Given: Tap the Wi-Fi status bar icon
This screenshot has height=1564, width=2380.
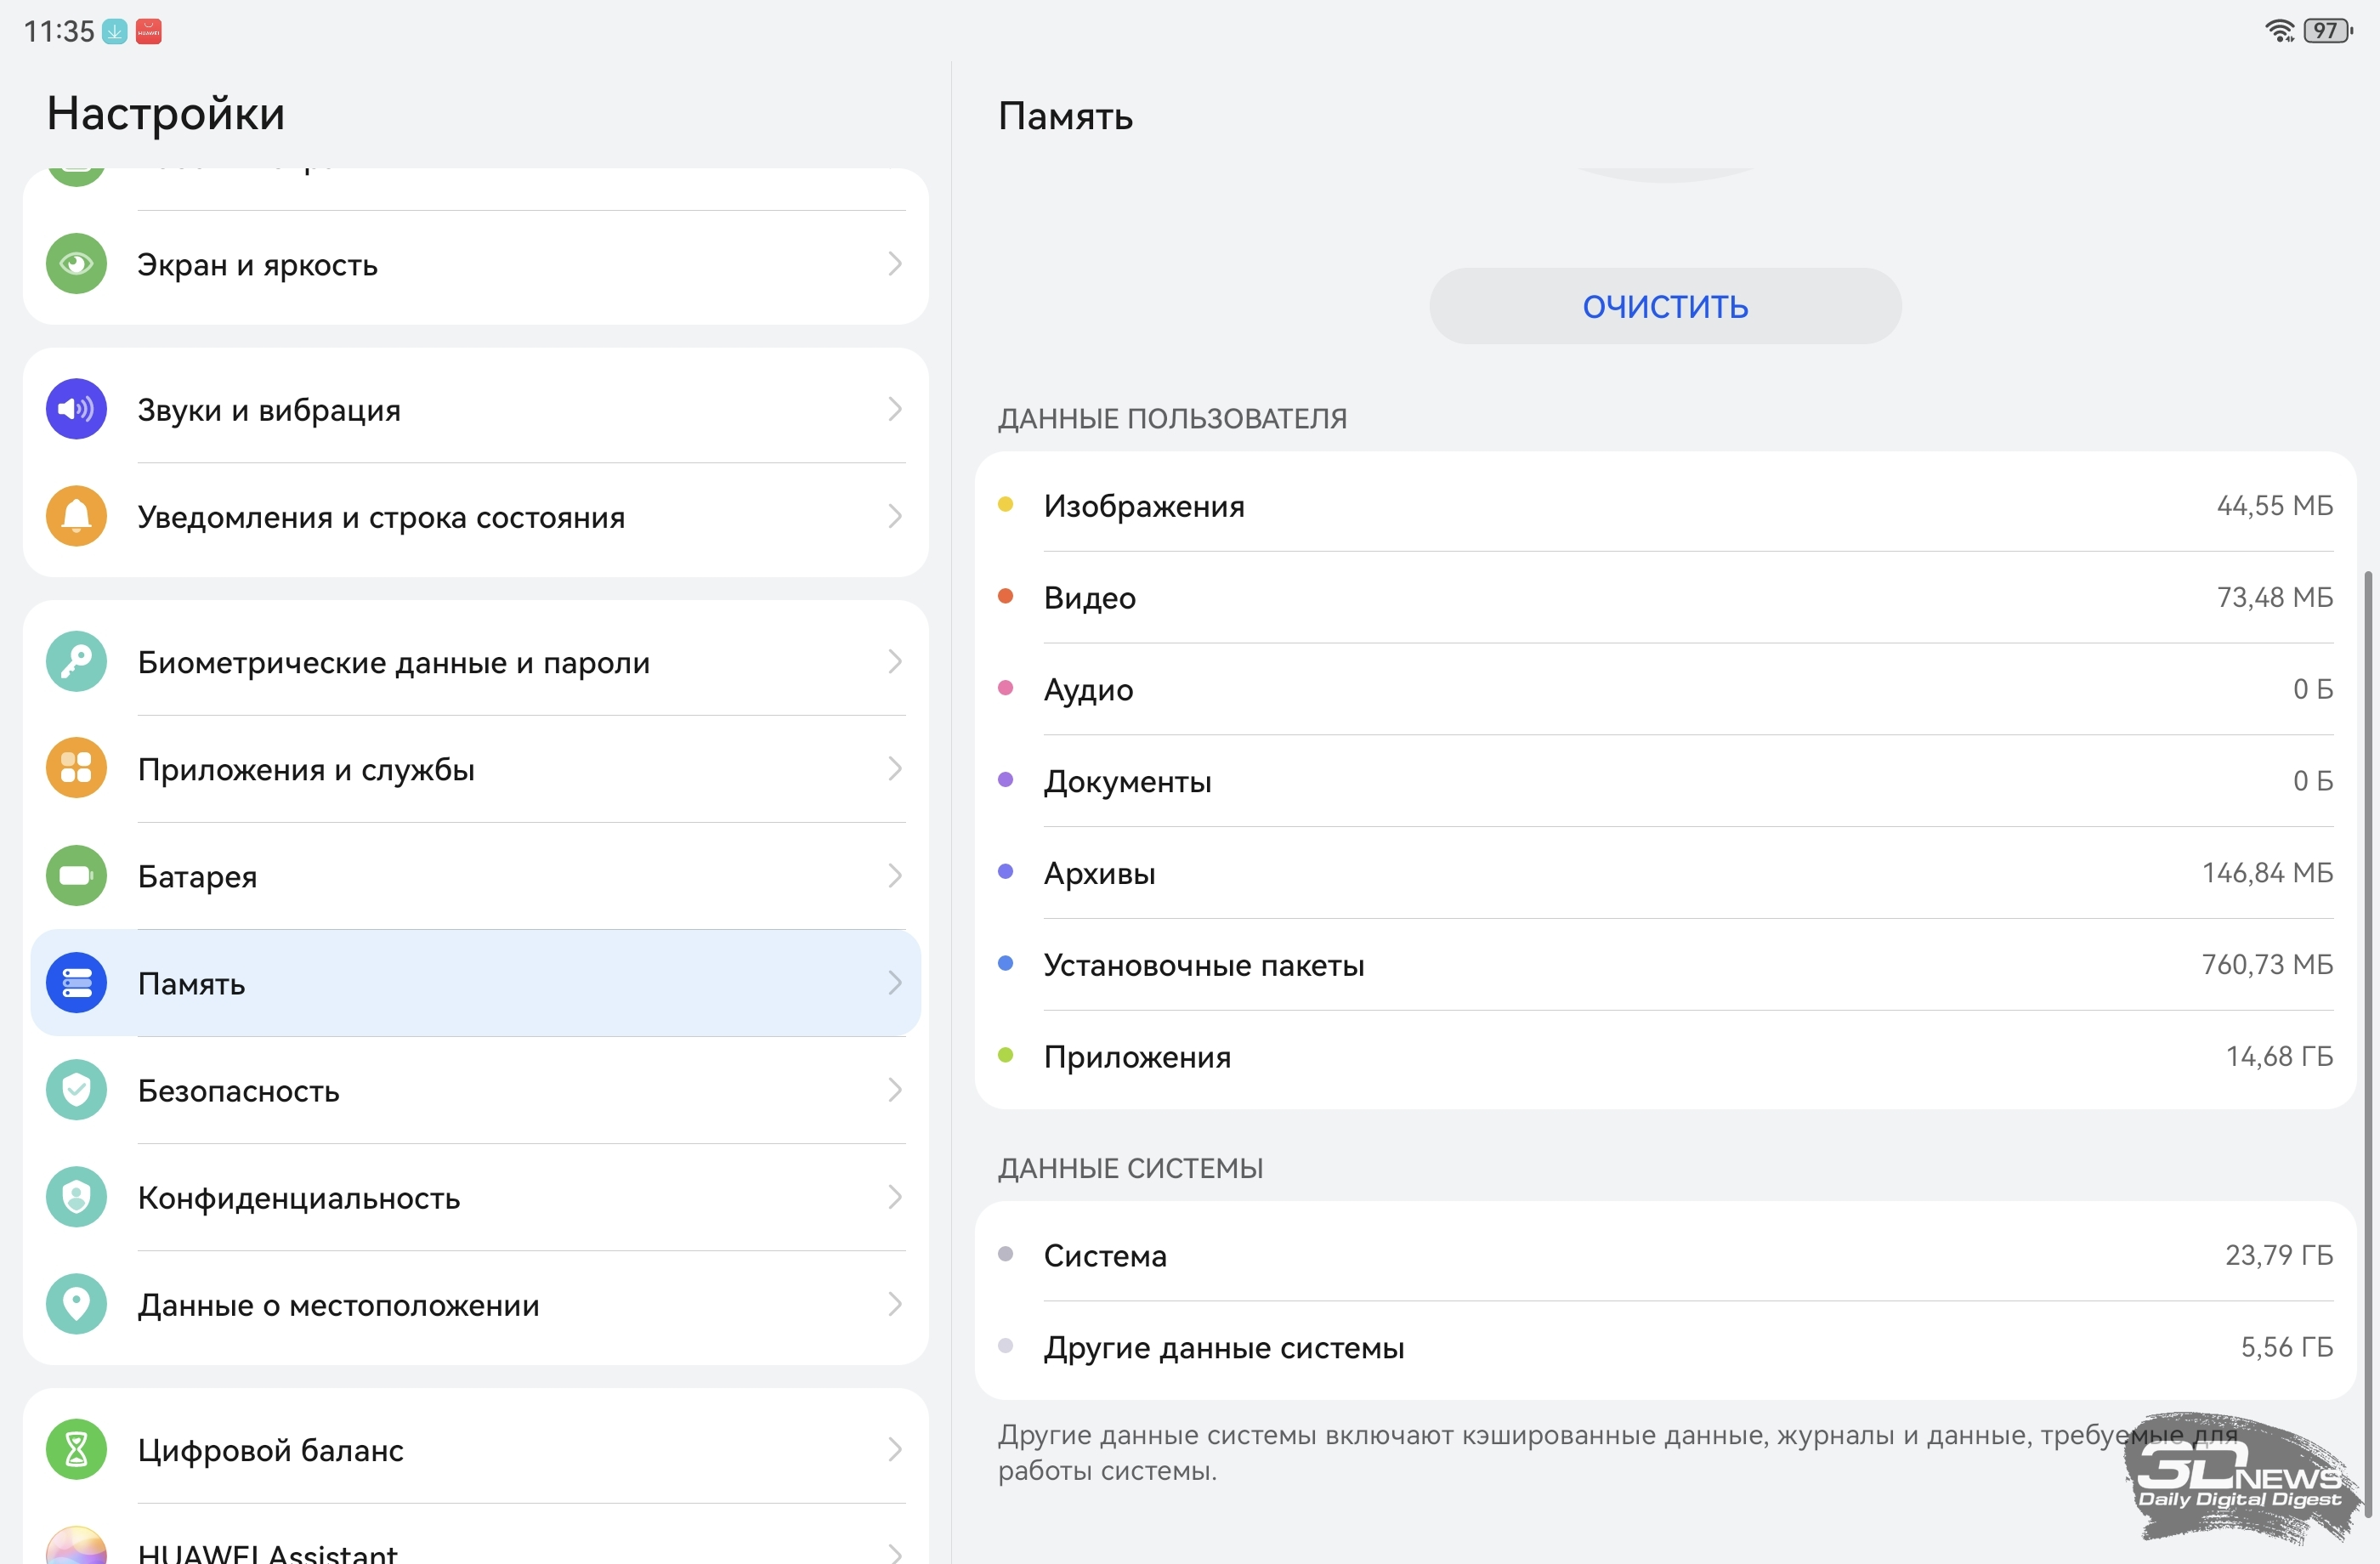Looking at the screenshot, I should coord(2279,31).
